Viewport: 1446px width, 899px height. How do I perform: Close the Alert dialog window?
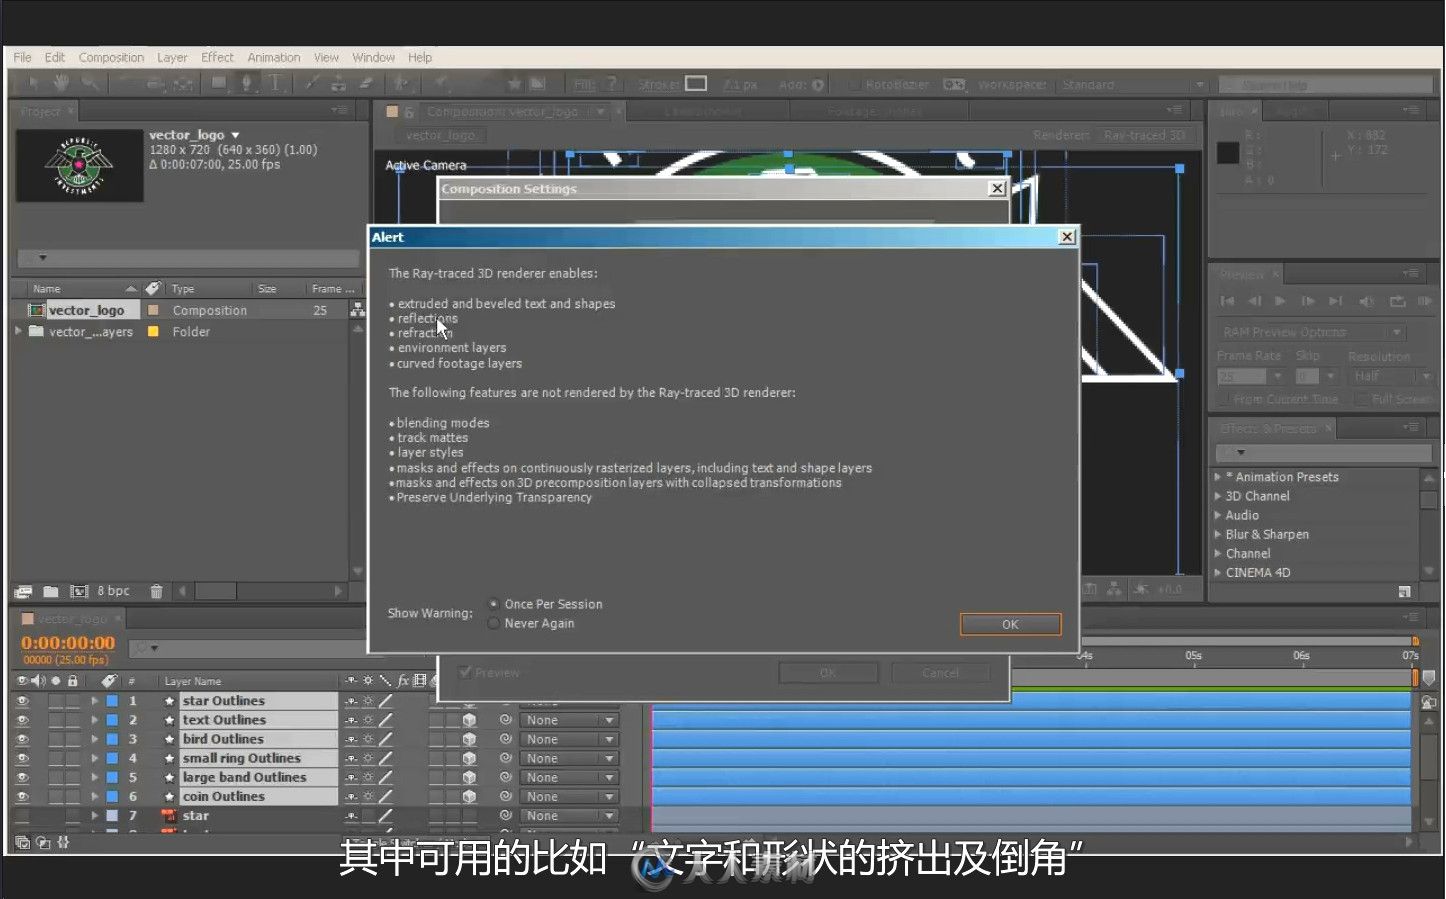[1067, 237]
